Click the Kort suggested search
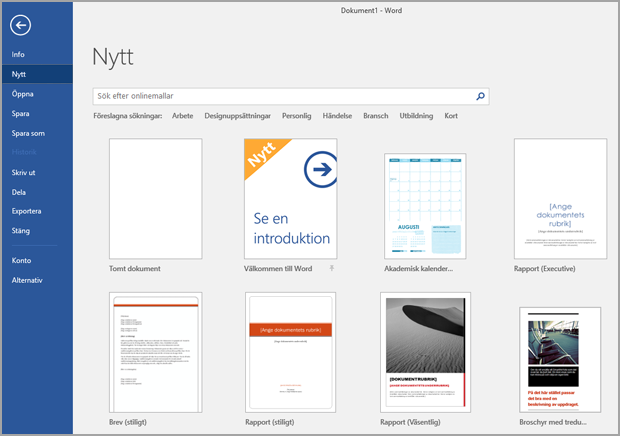Image resolution: width=620 pixels, height=436 pixels. pyautogui.click(x=451, y=116)
